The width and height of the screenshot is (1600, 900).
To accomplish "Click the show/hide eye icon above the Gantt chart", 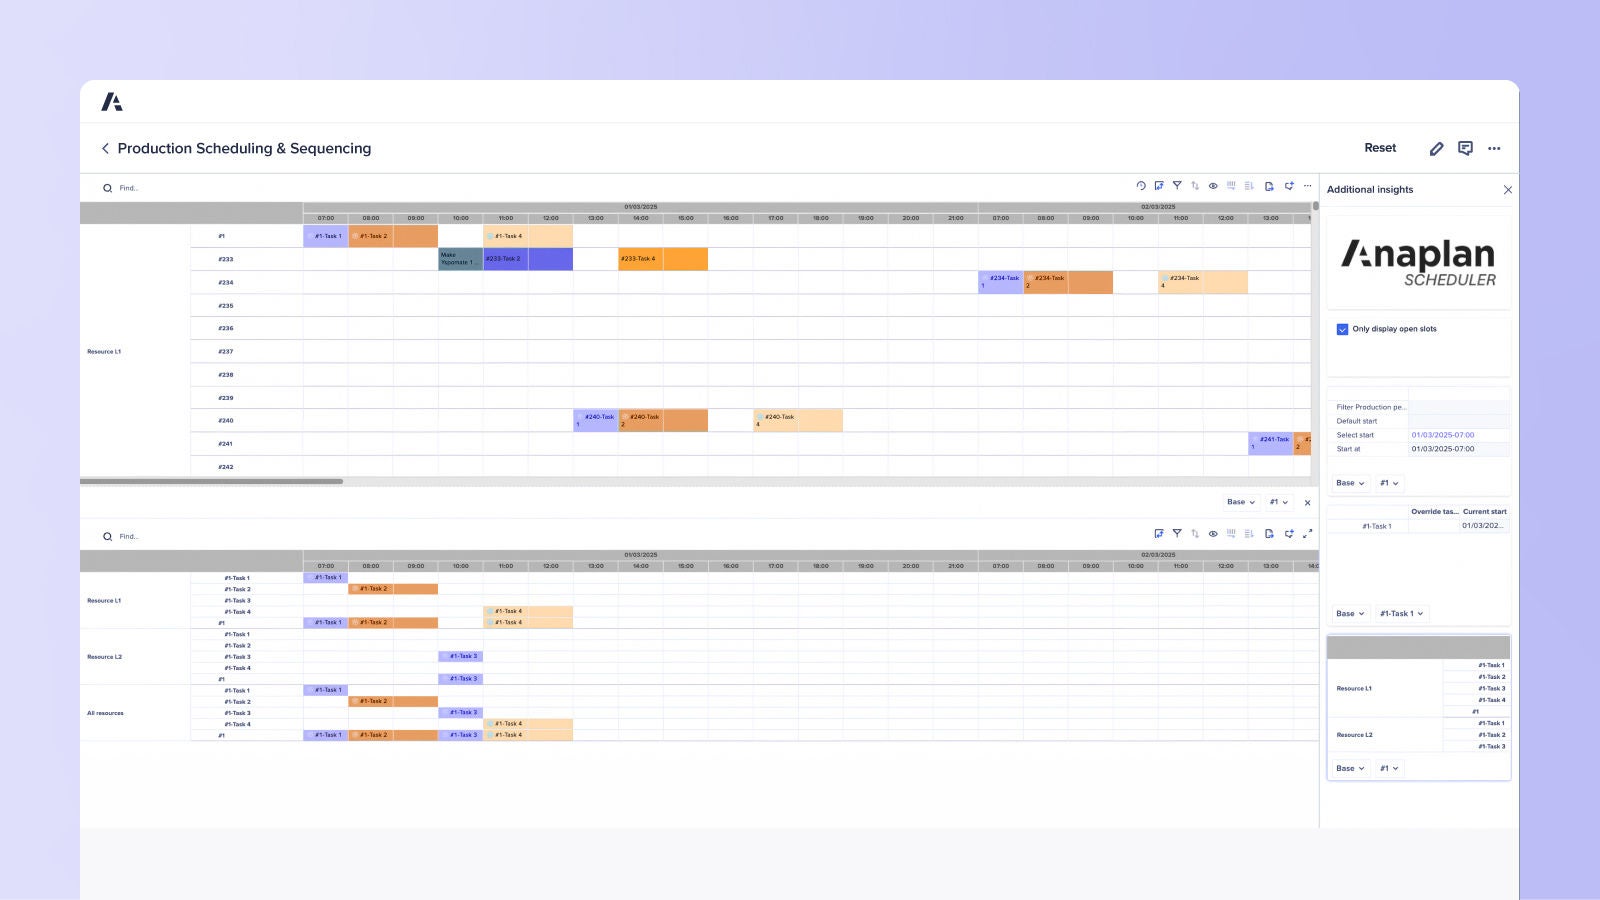I will click(x=1213, y=185).
